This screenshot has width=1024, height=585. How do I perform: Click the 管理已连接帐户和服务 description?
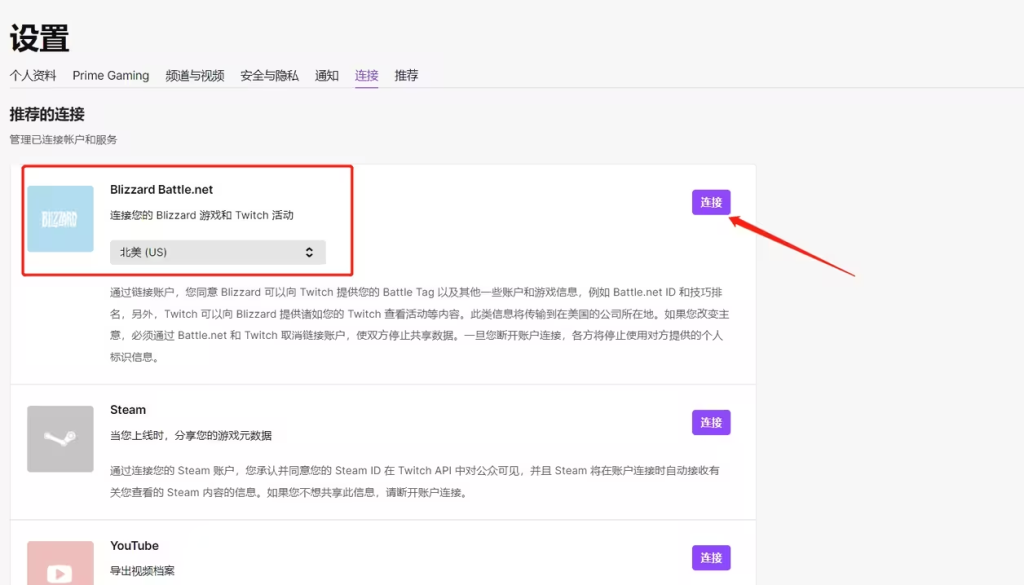[x=63, y=140]
